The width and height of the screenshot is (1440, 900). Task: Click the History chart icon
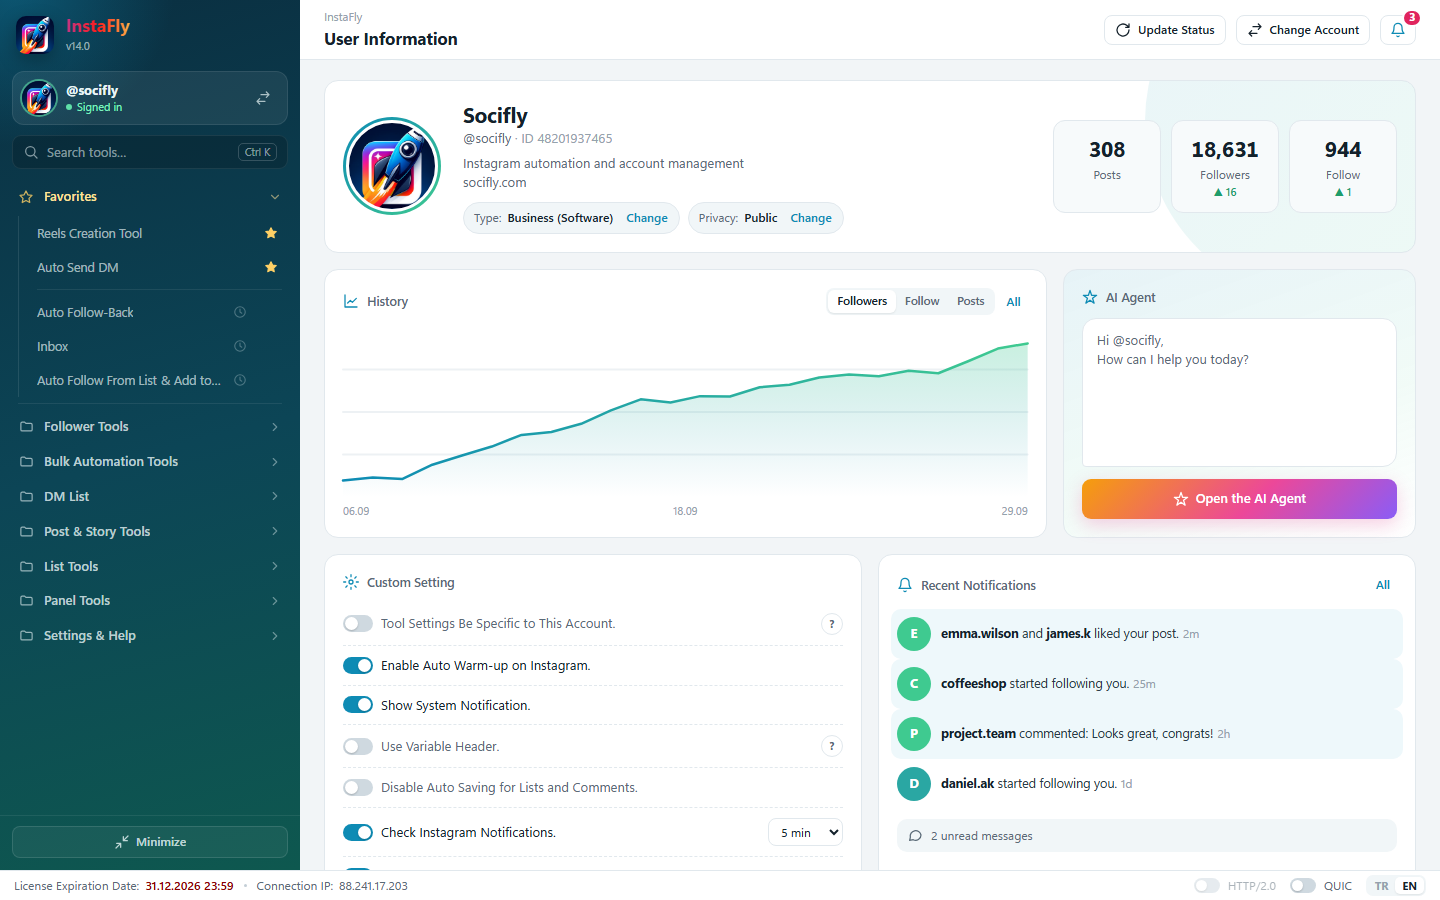[351, 301]
